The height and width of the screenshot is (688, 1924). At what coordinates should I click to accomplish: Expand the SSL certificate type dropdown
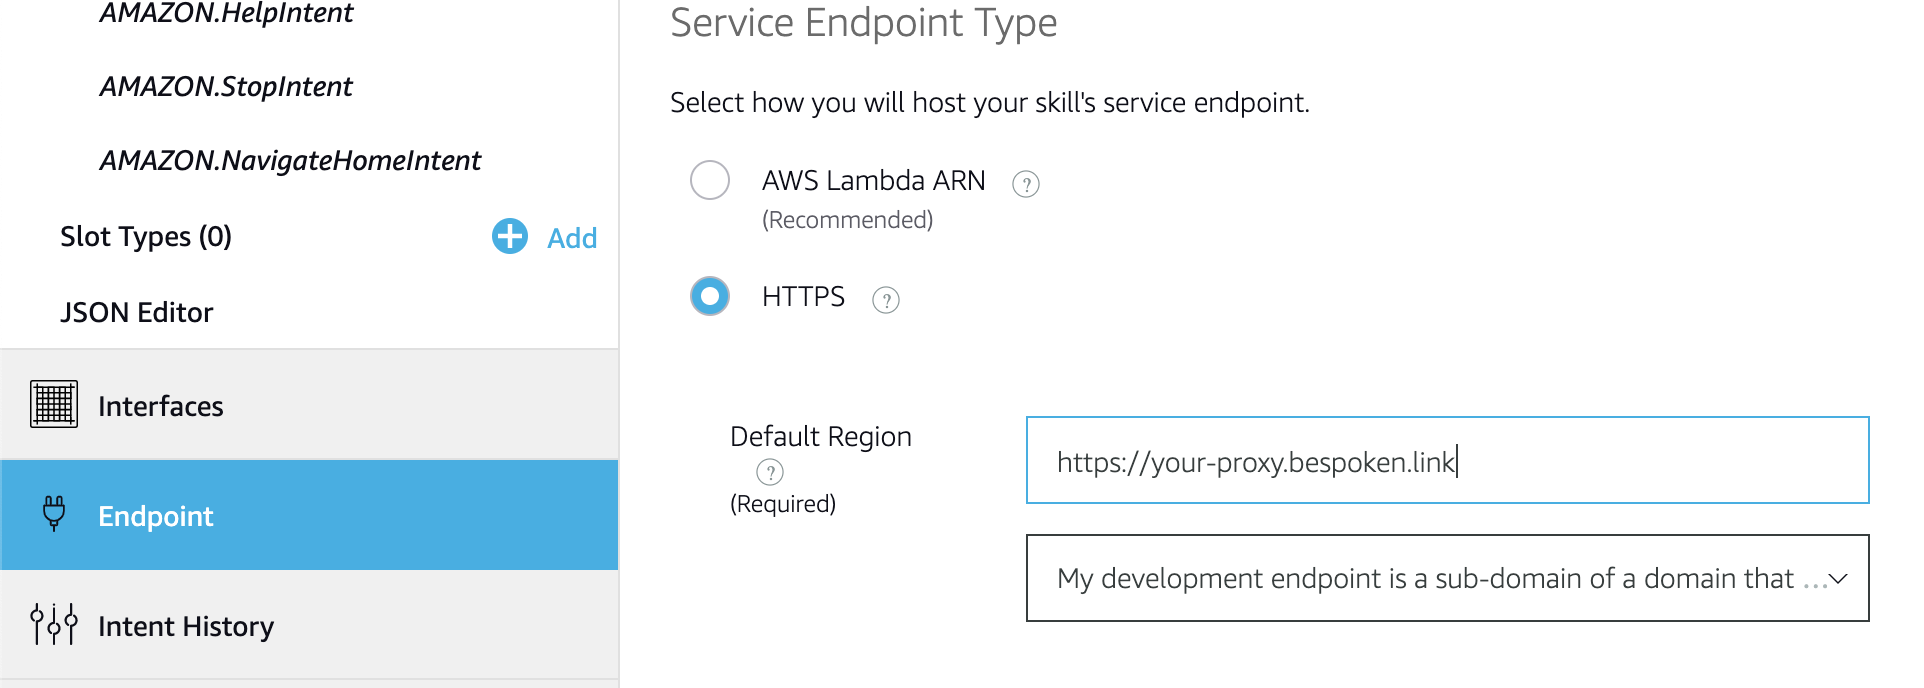1447,578
